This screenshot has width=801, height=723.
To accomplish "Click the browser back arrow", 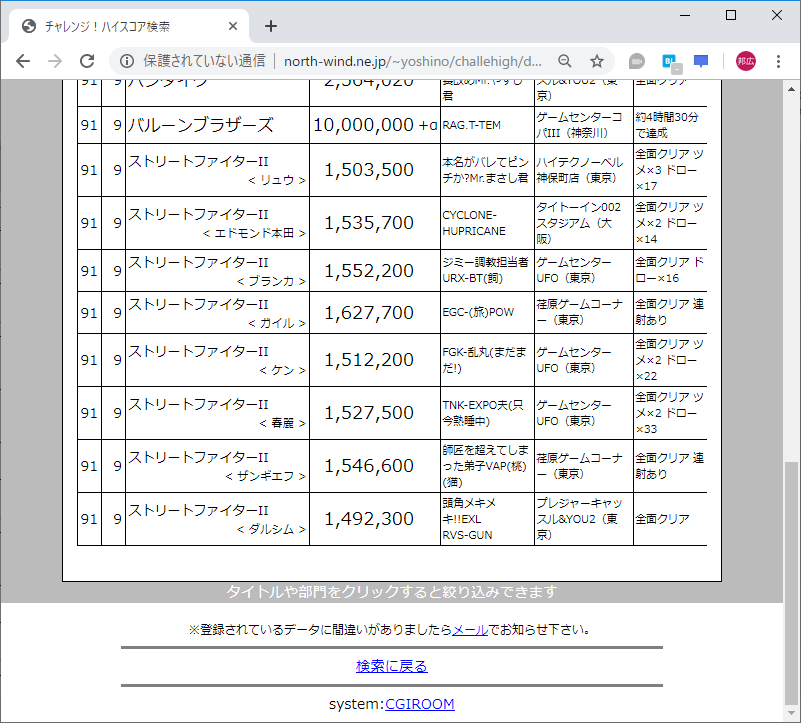I will pyautogui.click(x=23, y=61).
